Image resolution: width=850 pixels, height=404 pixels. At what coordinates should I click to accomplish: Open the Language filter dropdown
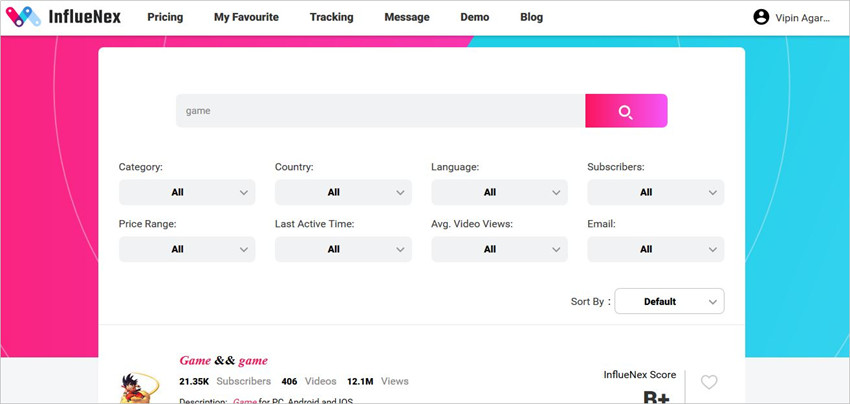tap(499, 193)
